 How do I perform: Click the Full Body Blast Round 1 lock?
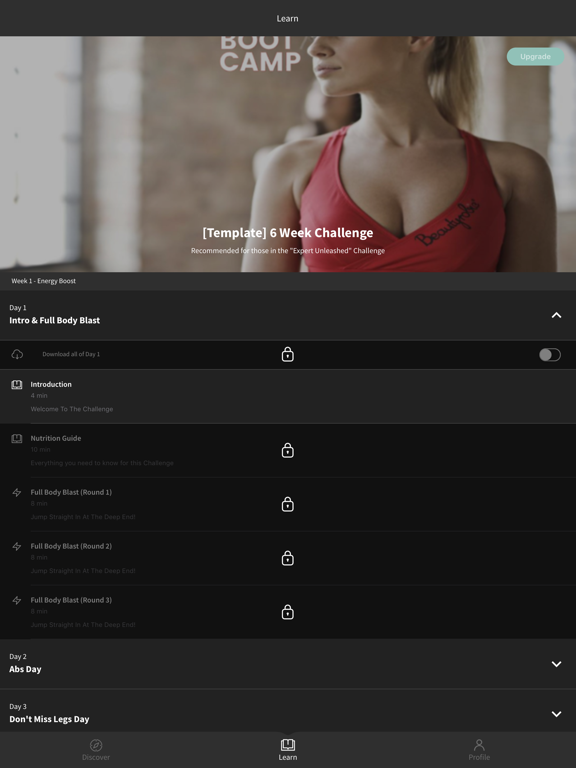[x=288, y=504]
